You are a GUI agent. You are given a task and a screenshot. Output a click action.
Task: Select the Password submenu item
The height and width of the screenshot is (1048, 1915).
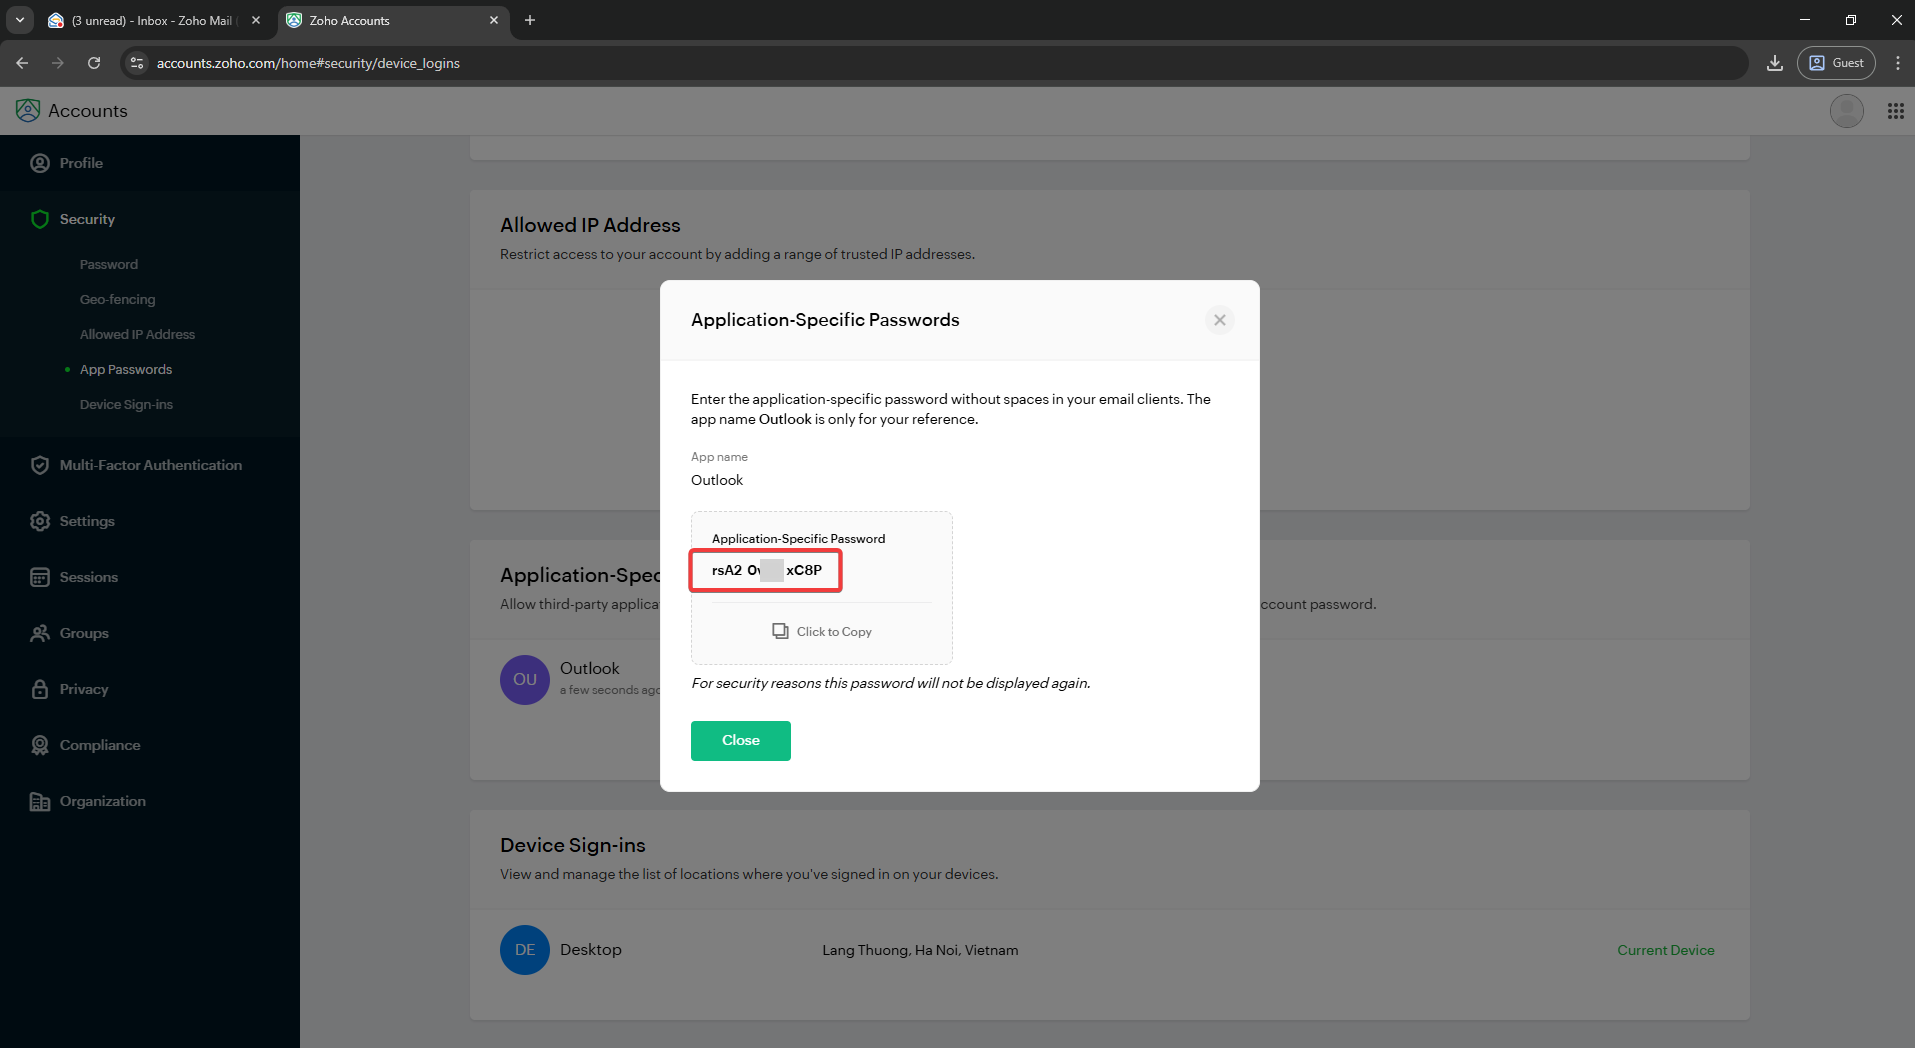(x=109, y=264)
